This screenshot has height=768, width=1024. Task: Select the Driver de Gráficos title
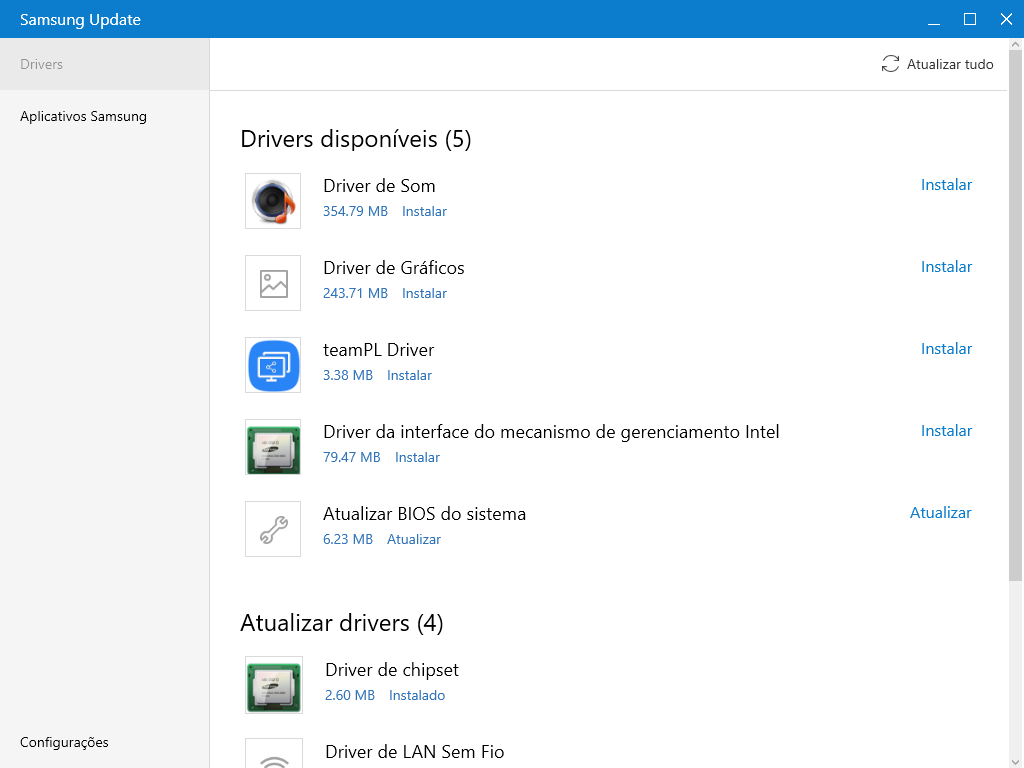click(x=394, y=268)
